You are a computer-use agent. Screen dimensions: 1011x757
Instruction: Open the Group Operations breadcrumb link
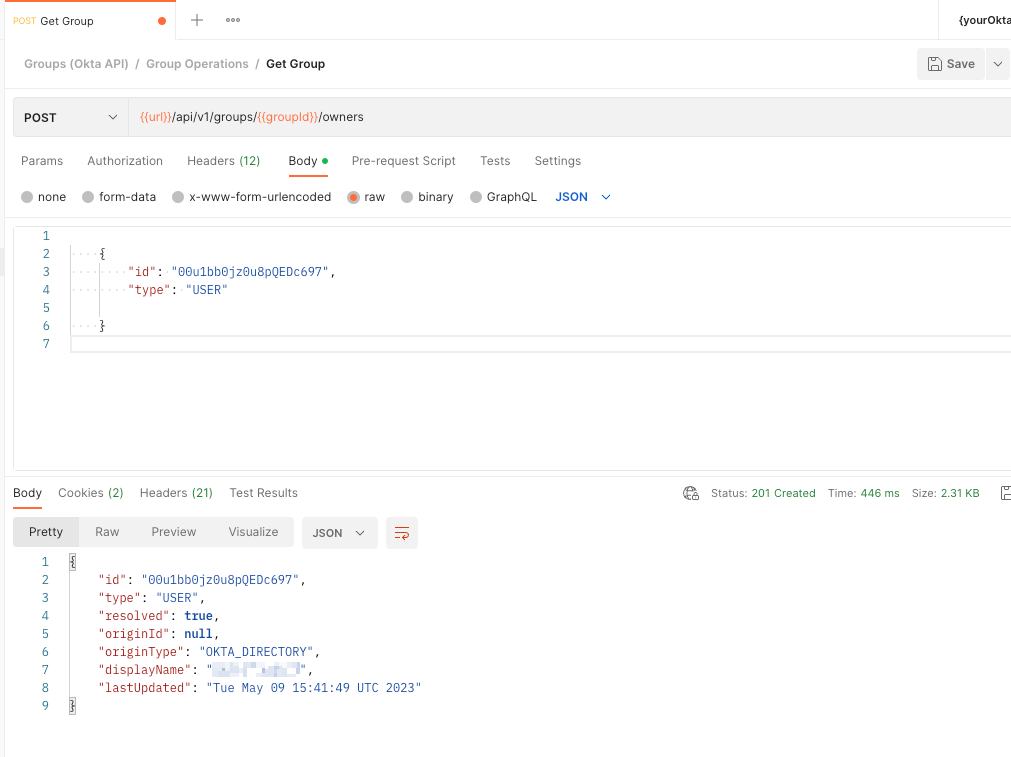tap(197, 63)
